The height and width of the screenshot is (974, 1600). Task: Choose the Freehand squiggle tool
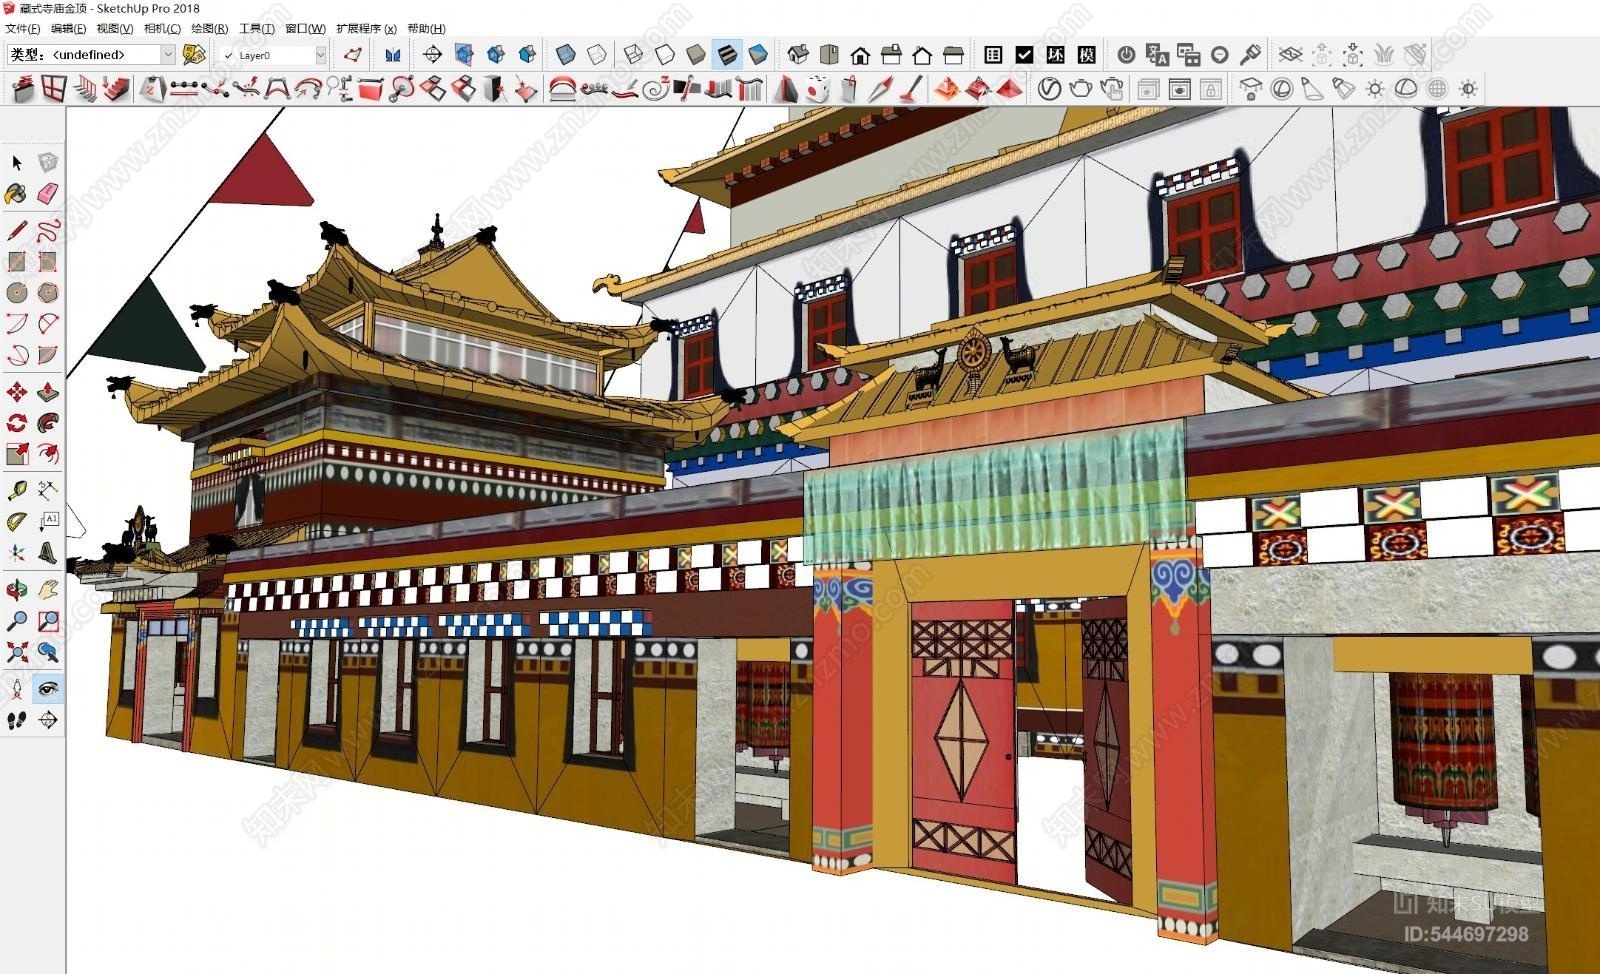(47, 231)
